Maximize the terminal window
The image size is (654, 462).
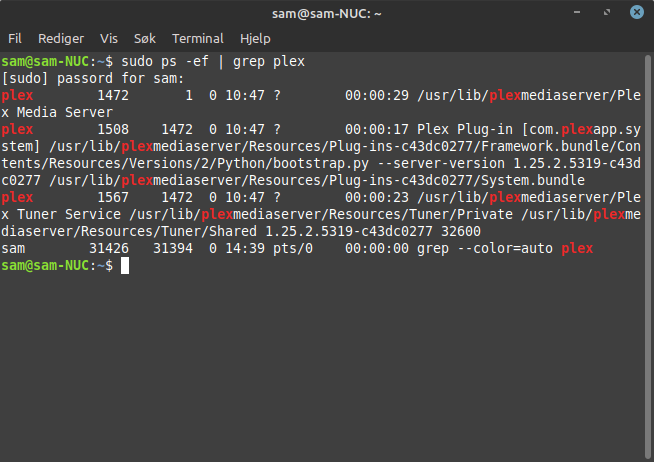607,12
